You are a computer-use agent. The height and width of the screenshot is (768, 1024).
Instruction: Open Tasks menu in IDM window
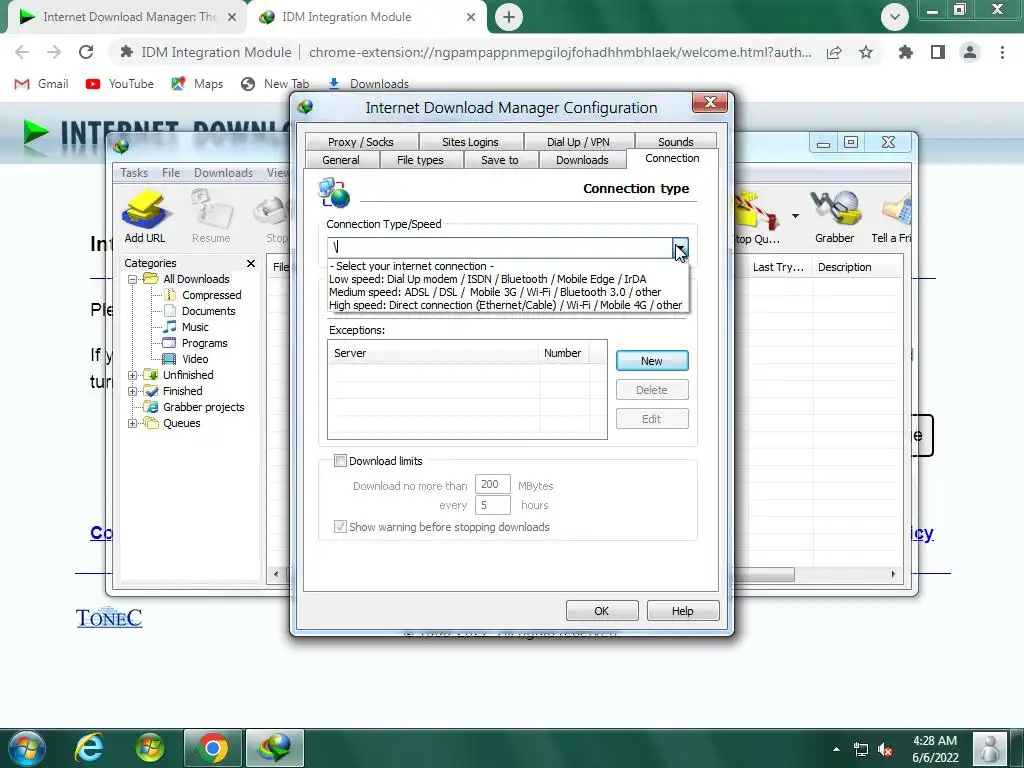click(x=134, y=172)
